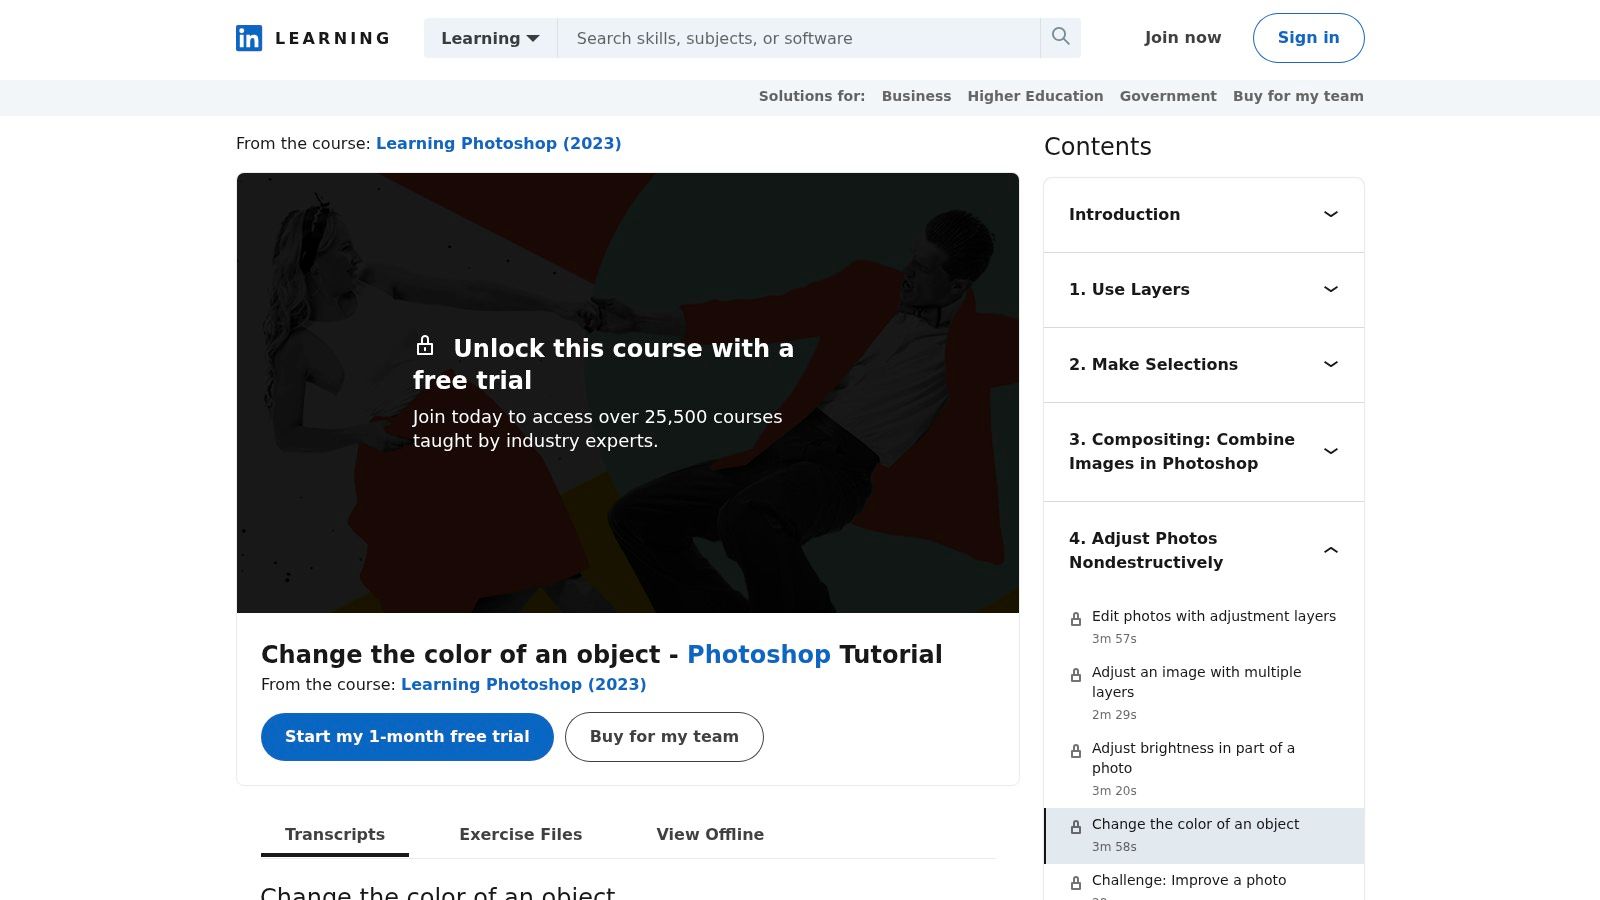Open Learning Photoshop (2023) link below the title
This screenshot has width=1600, height=900.
(x=523, y=684)
